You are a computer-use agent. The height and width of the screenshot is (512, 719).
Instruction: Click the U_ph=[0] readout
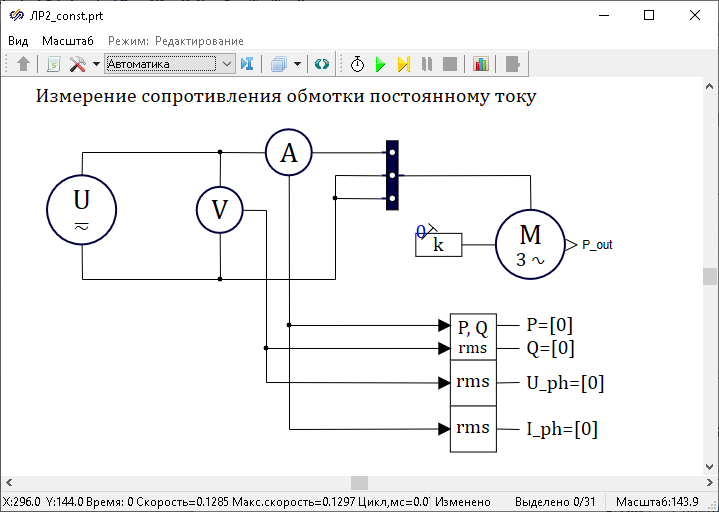click(565, 383)
